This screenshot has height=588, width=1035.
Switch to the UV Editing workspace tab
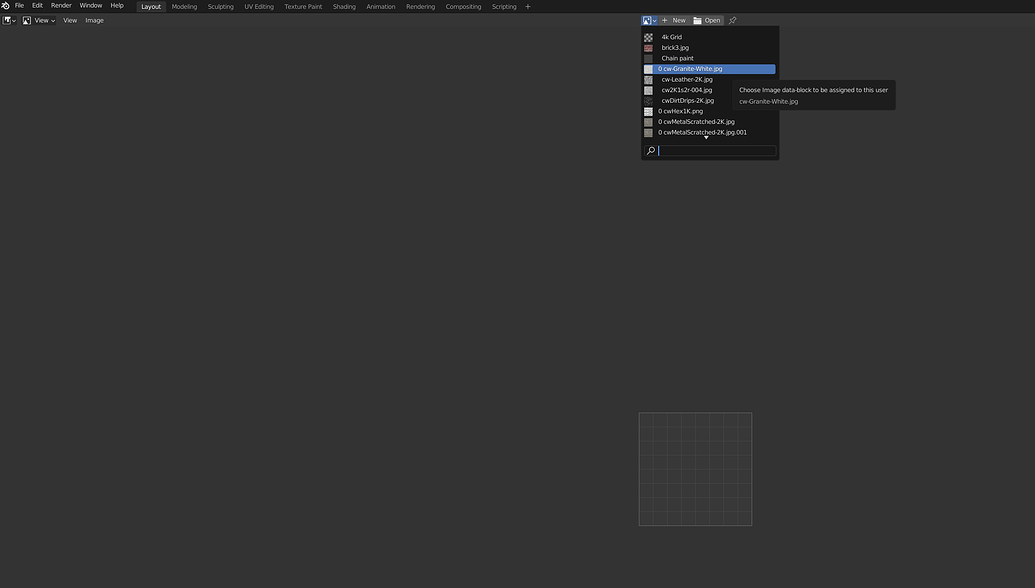[259, 7]
